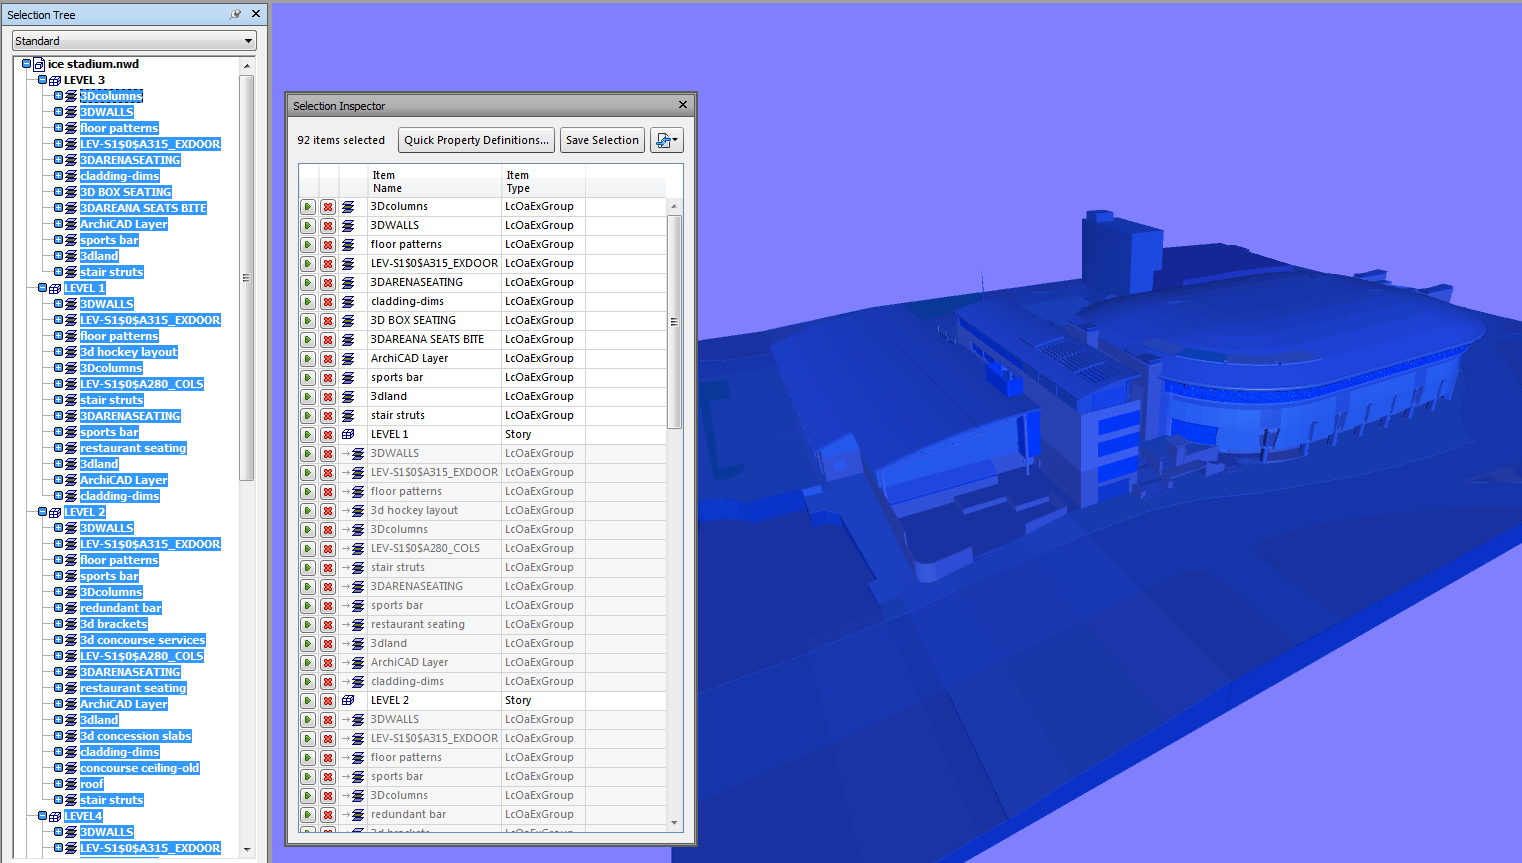Collapse the LEVEL 1 node in Selection Tree
The width and height of the screenshot is (1522, 863).
coord(42,288)
